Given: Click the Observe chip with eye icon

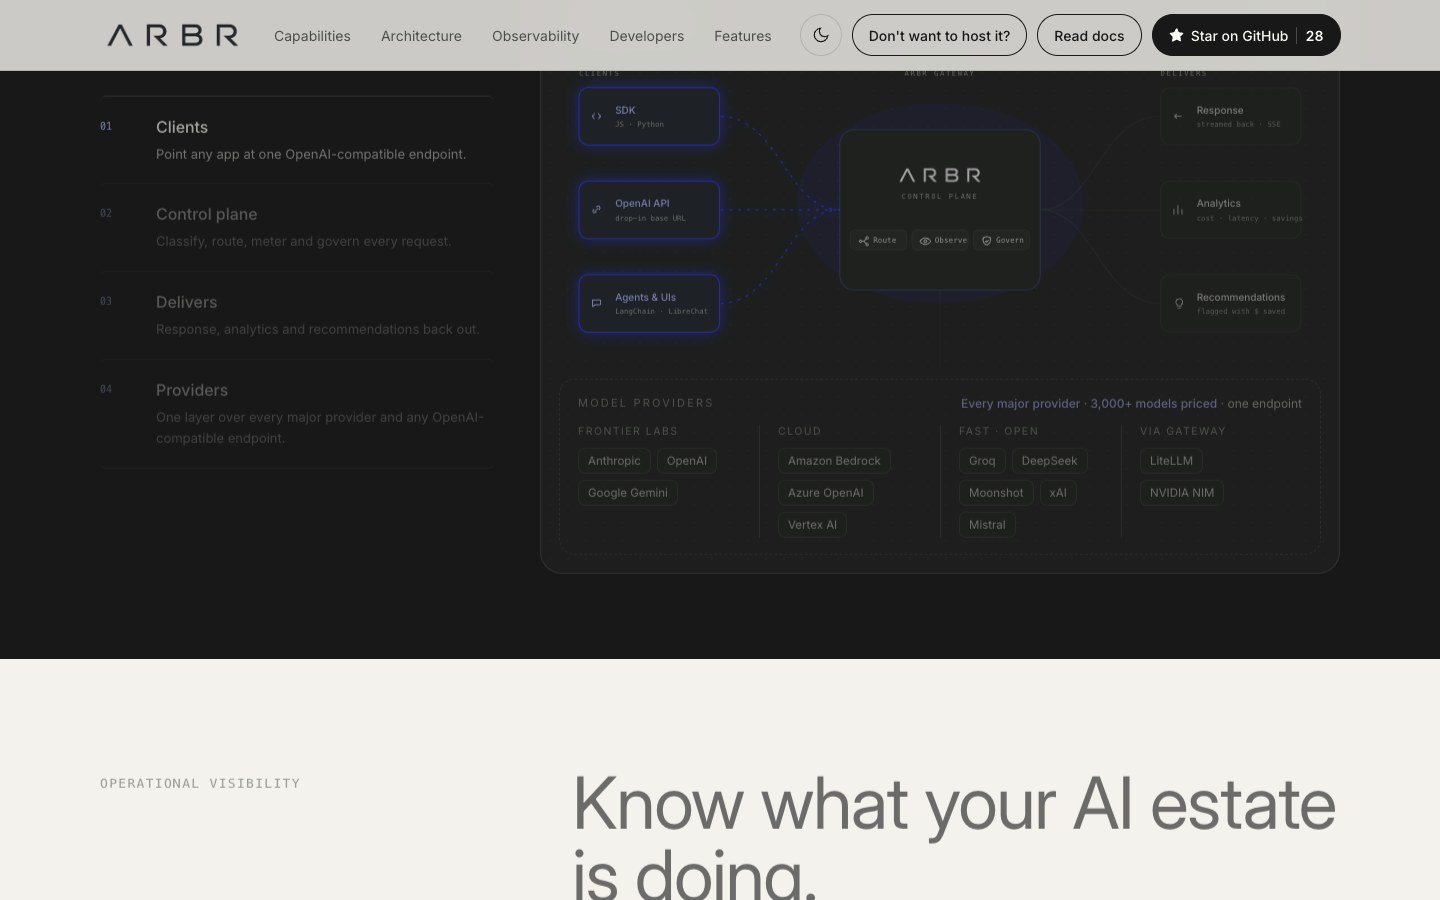Looking at the screenshot, I should tap(940, 240).
